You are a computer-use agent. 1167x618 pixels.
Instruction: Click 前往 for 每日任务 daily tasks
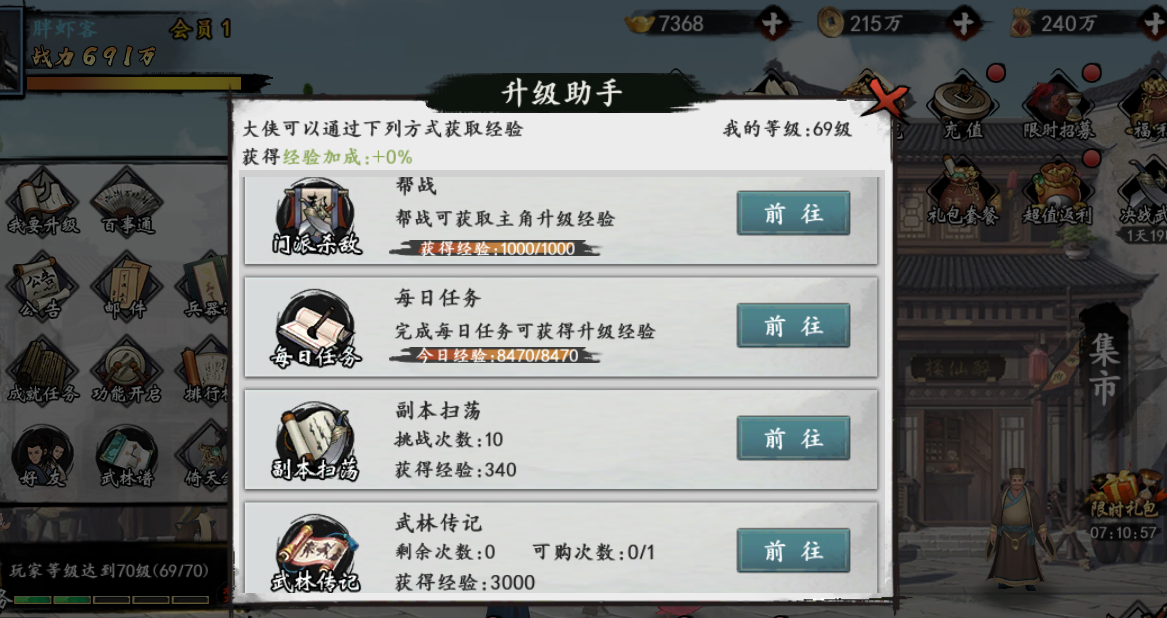(793, 325)
